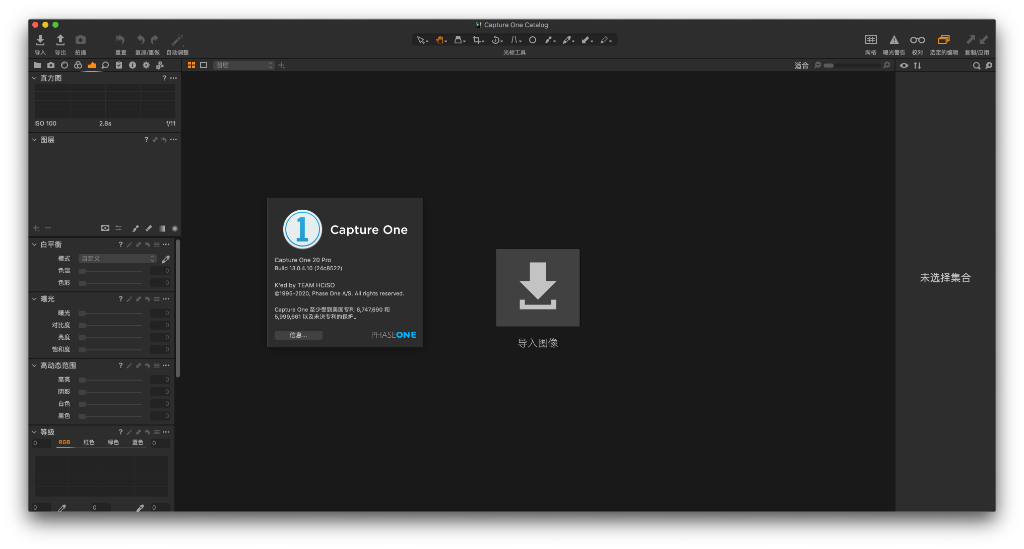Select the eraser tool in cursor tools

point(605,40)
